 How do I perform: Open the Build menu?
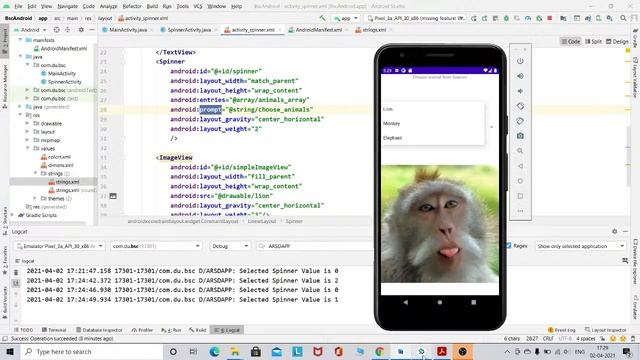pos(152,6)
